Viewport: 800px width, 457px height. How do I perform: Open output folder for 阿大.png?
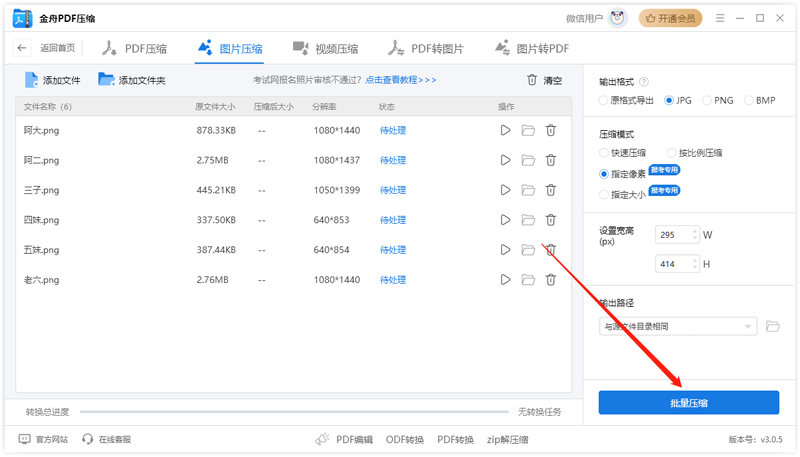(x=528, y=131)
